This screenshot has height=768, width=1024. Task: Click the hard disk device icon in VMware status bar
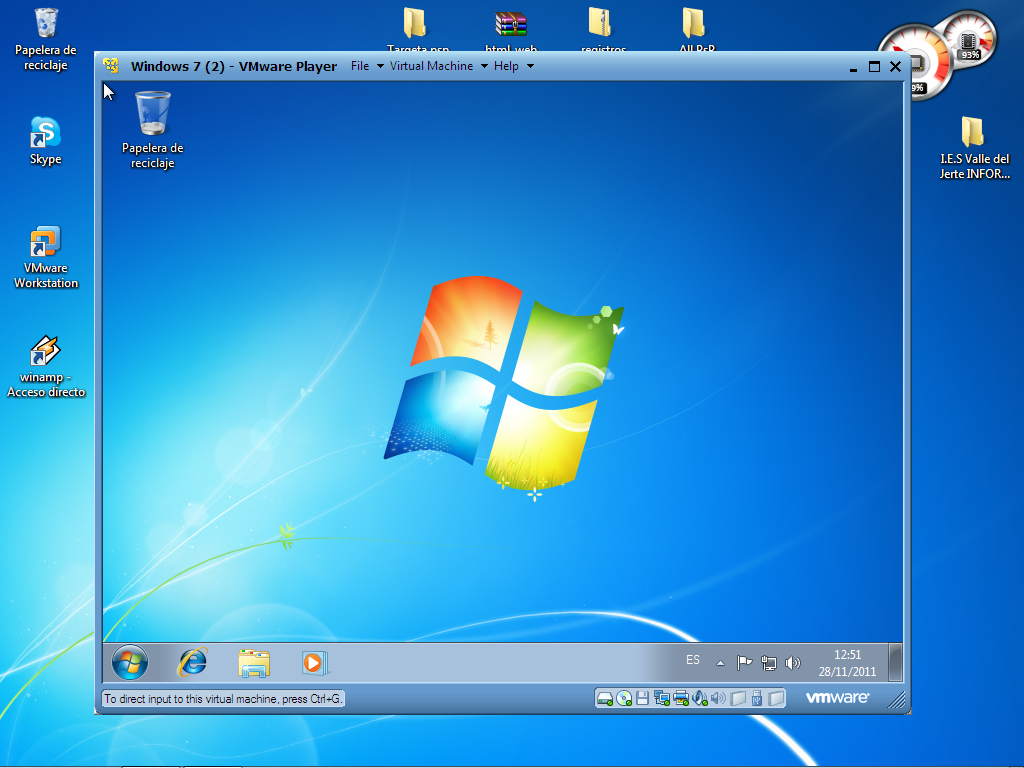coord(605,698)
